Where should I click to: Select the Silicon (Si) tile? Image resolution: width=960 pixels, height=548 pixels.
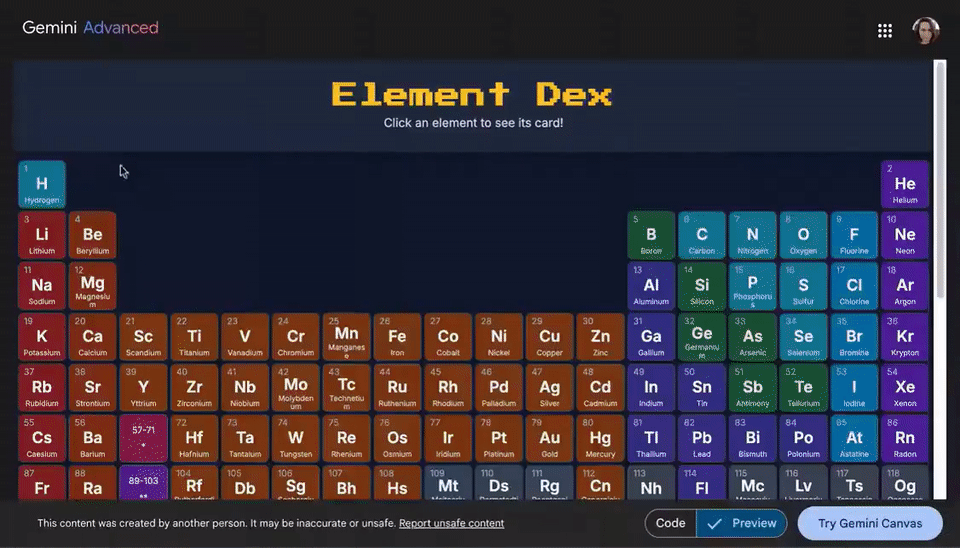click(x=702, y=286)
